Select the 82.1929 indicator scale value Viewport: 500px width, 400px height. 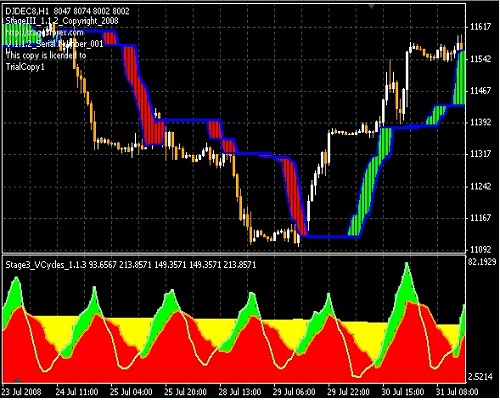[482, 262]
